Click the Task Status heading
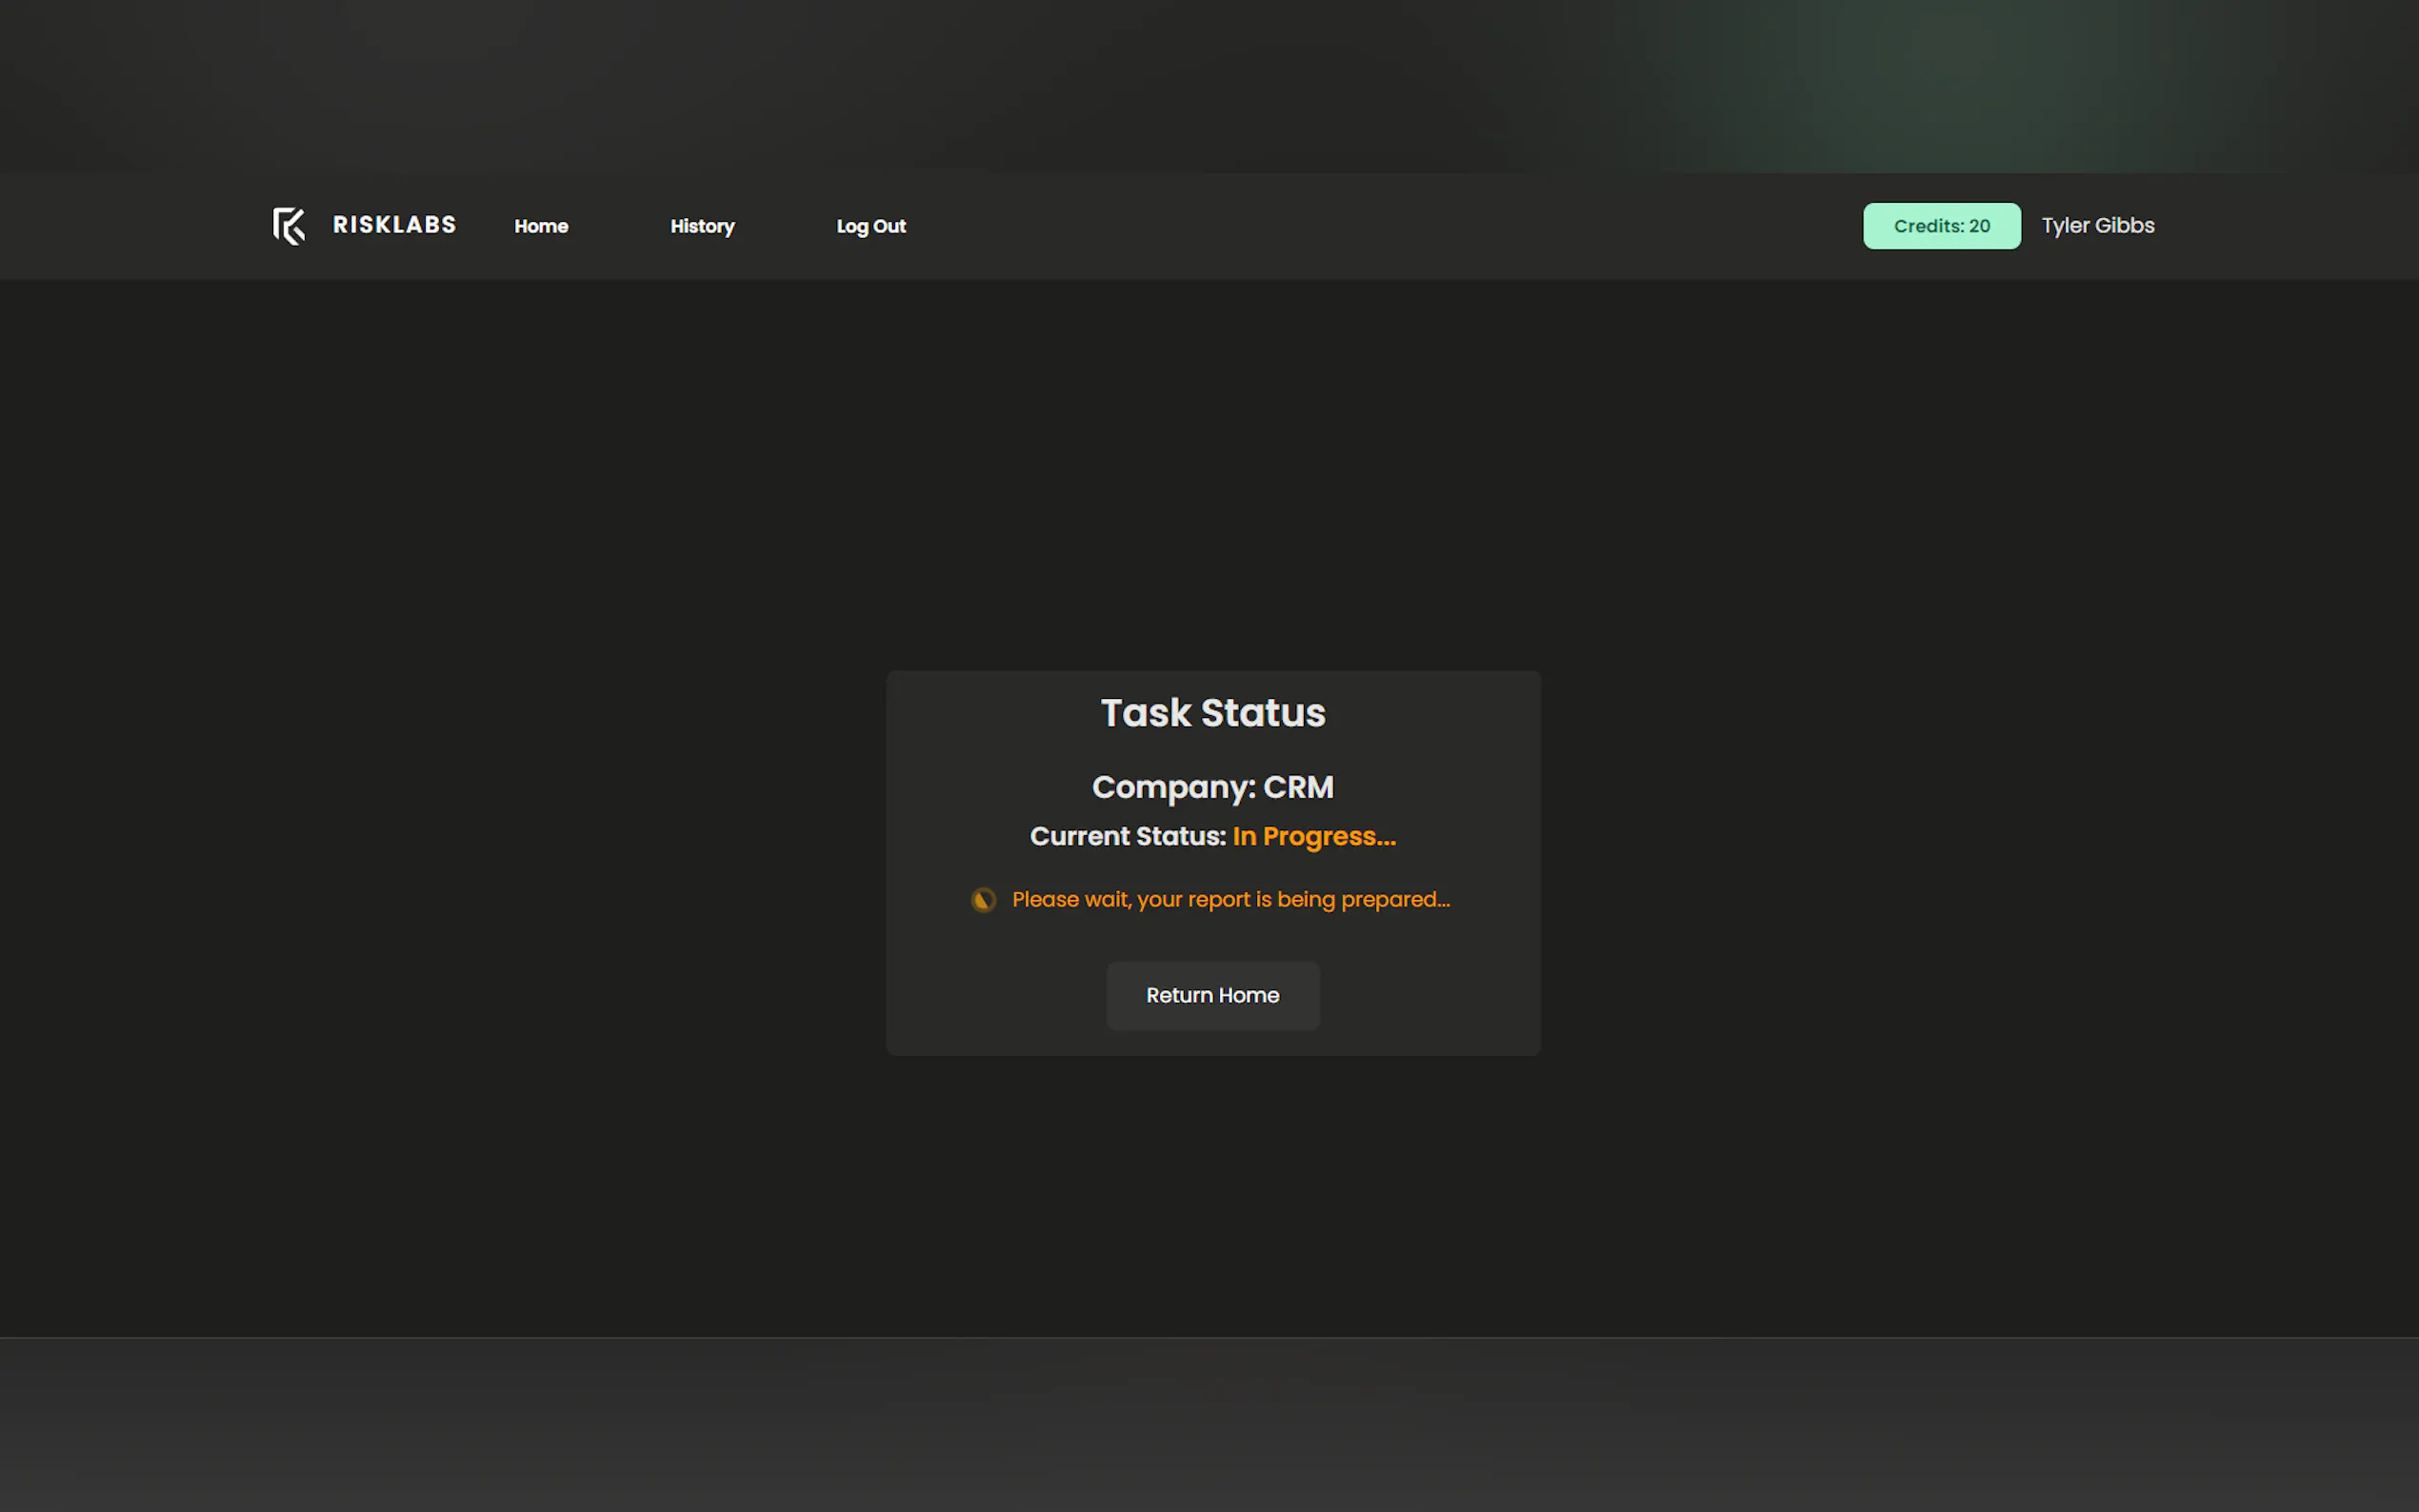This screenshot has height=1512, width=2419. click(1212, 713)
